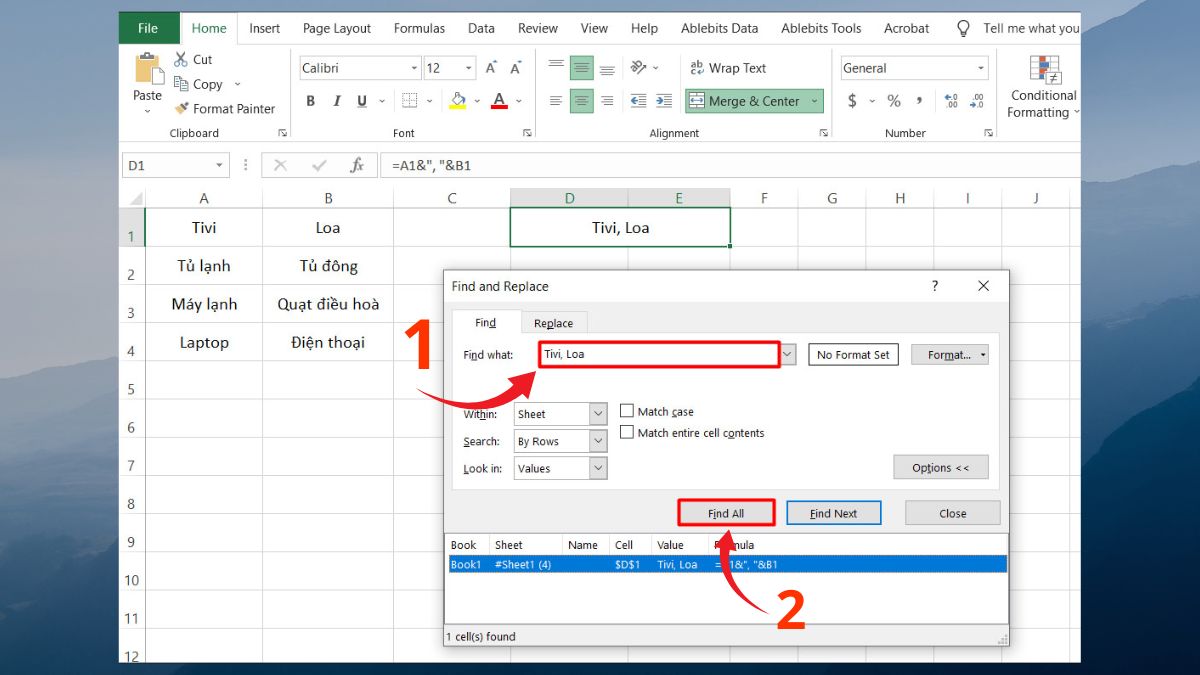The image size is (1200, 675).
Task: Apply Percent Style format
Action: (x=894, y=101)
